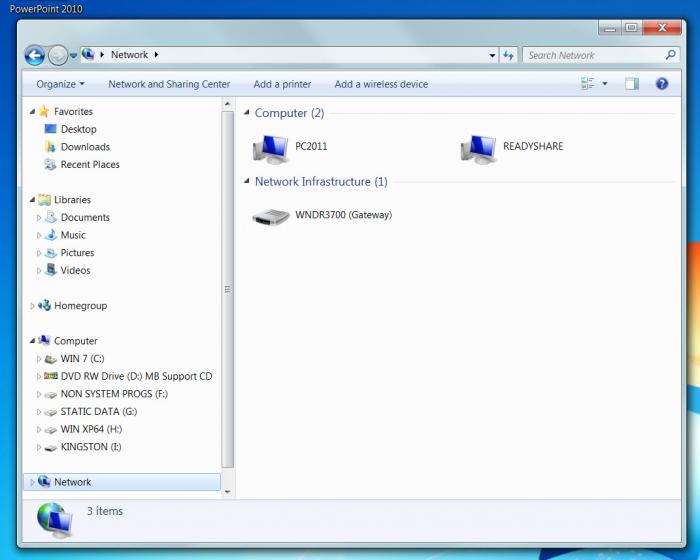Open the Organize dropdown menu
The height and width of the screenshot is (560, 700).
60,84
